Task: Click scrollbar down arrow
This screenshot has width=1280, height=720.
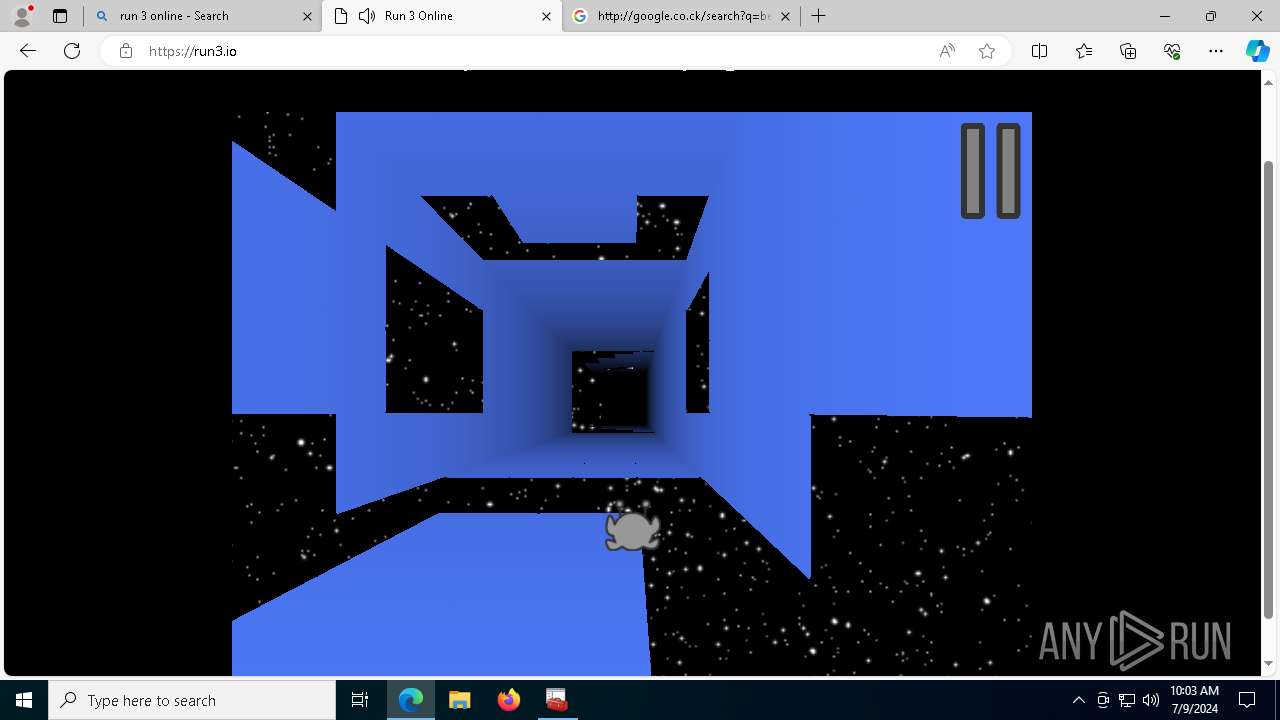Action: tap(1270, 663)
